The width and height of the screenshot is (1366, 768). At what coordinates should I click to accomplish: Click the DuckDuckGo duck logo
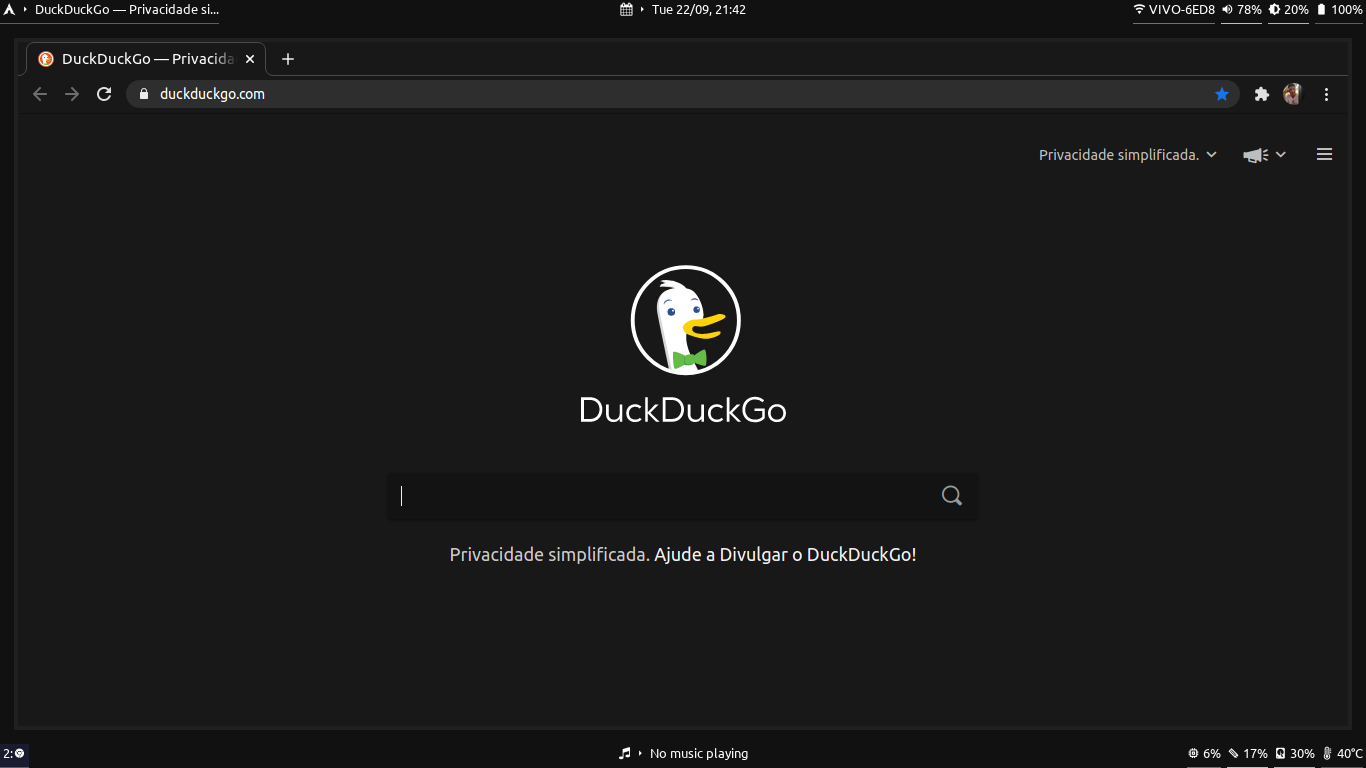coord(685,320)
